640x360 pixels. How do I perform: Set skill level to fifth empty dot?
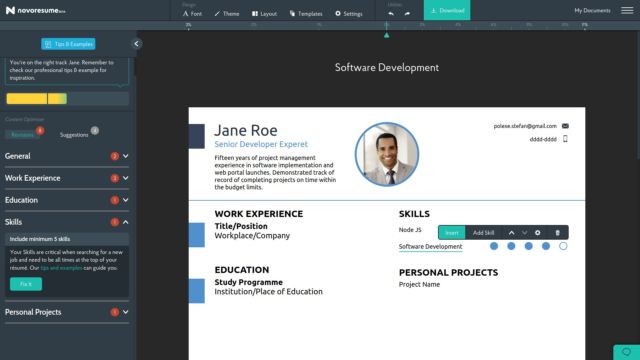pos(563,246)
